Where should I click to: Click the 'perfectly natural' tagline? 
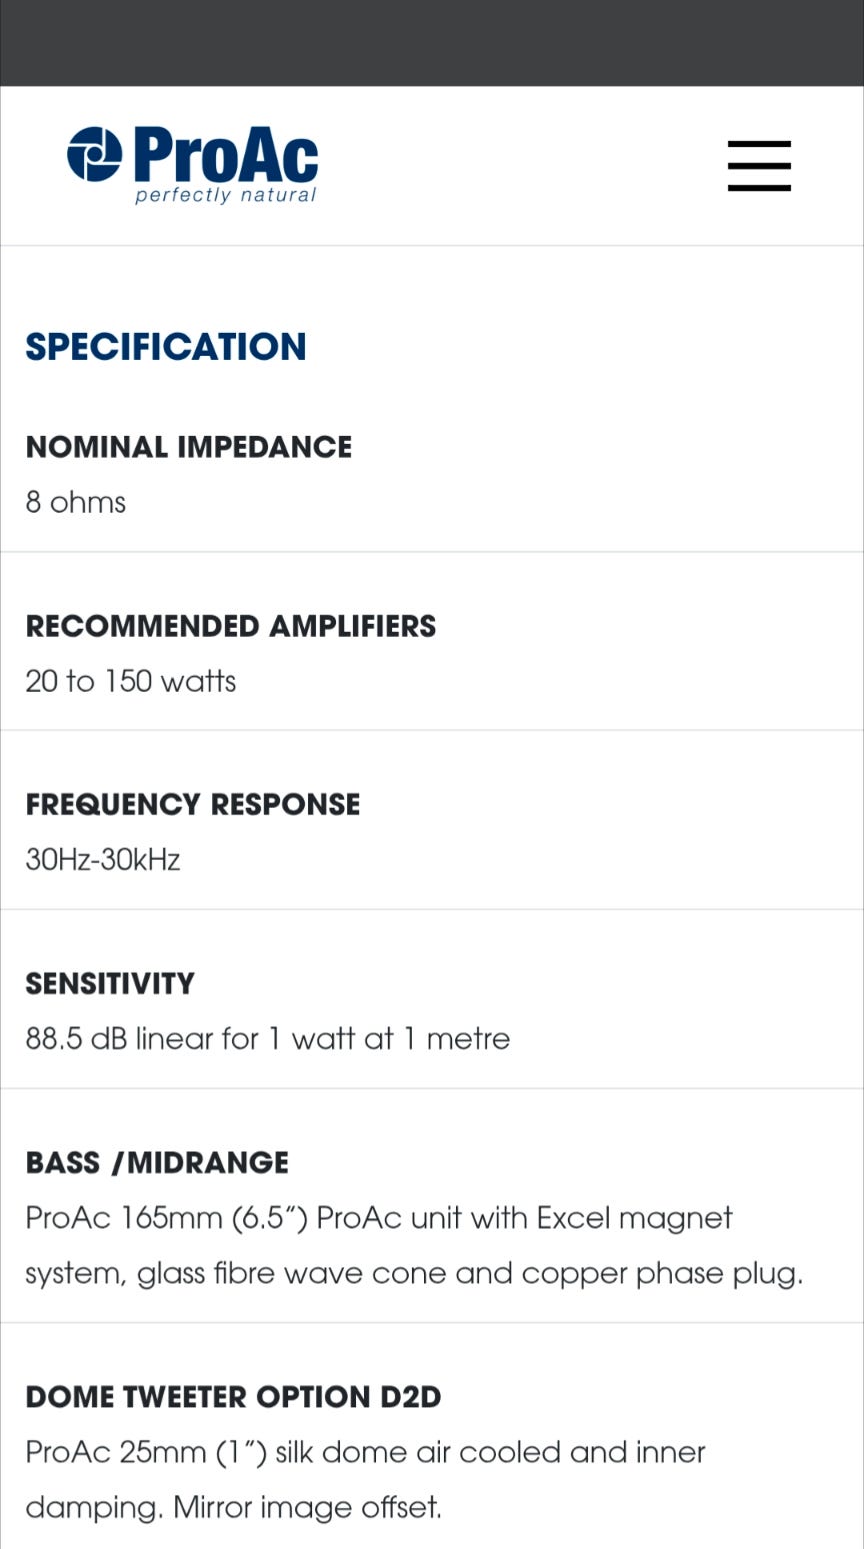226,195
